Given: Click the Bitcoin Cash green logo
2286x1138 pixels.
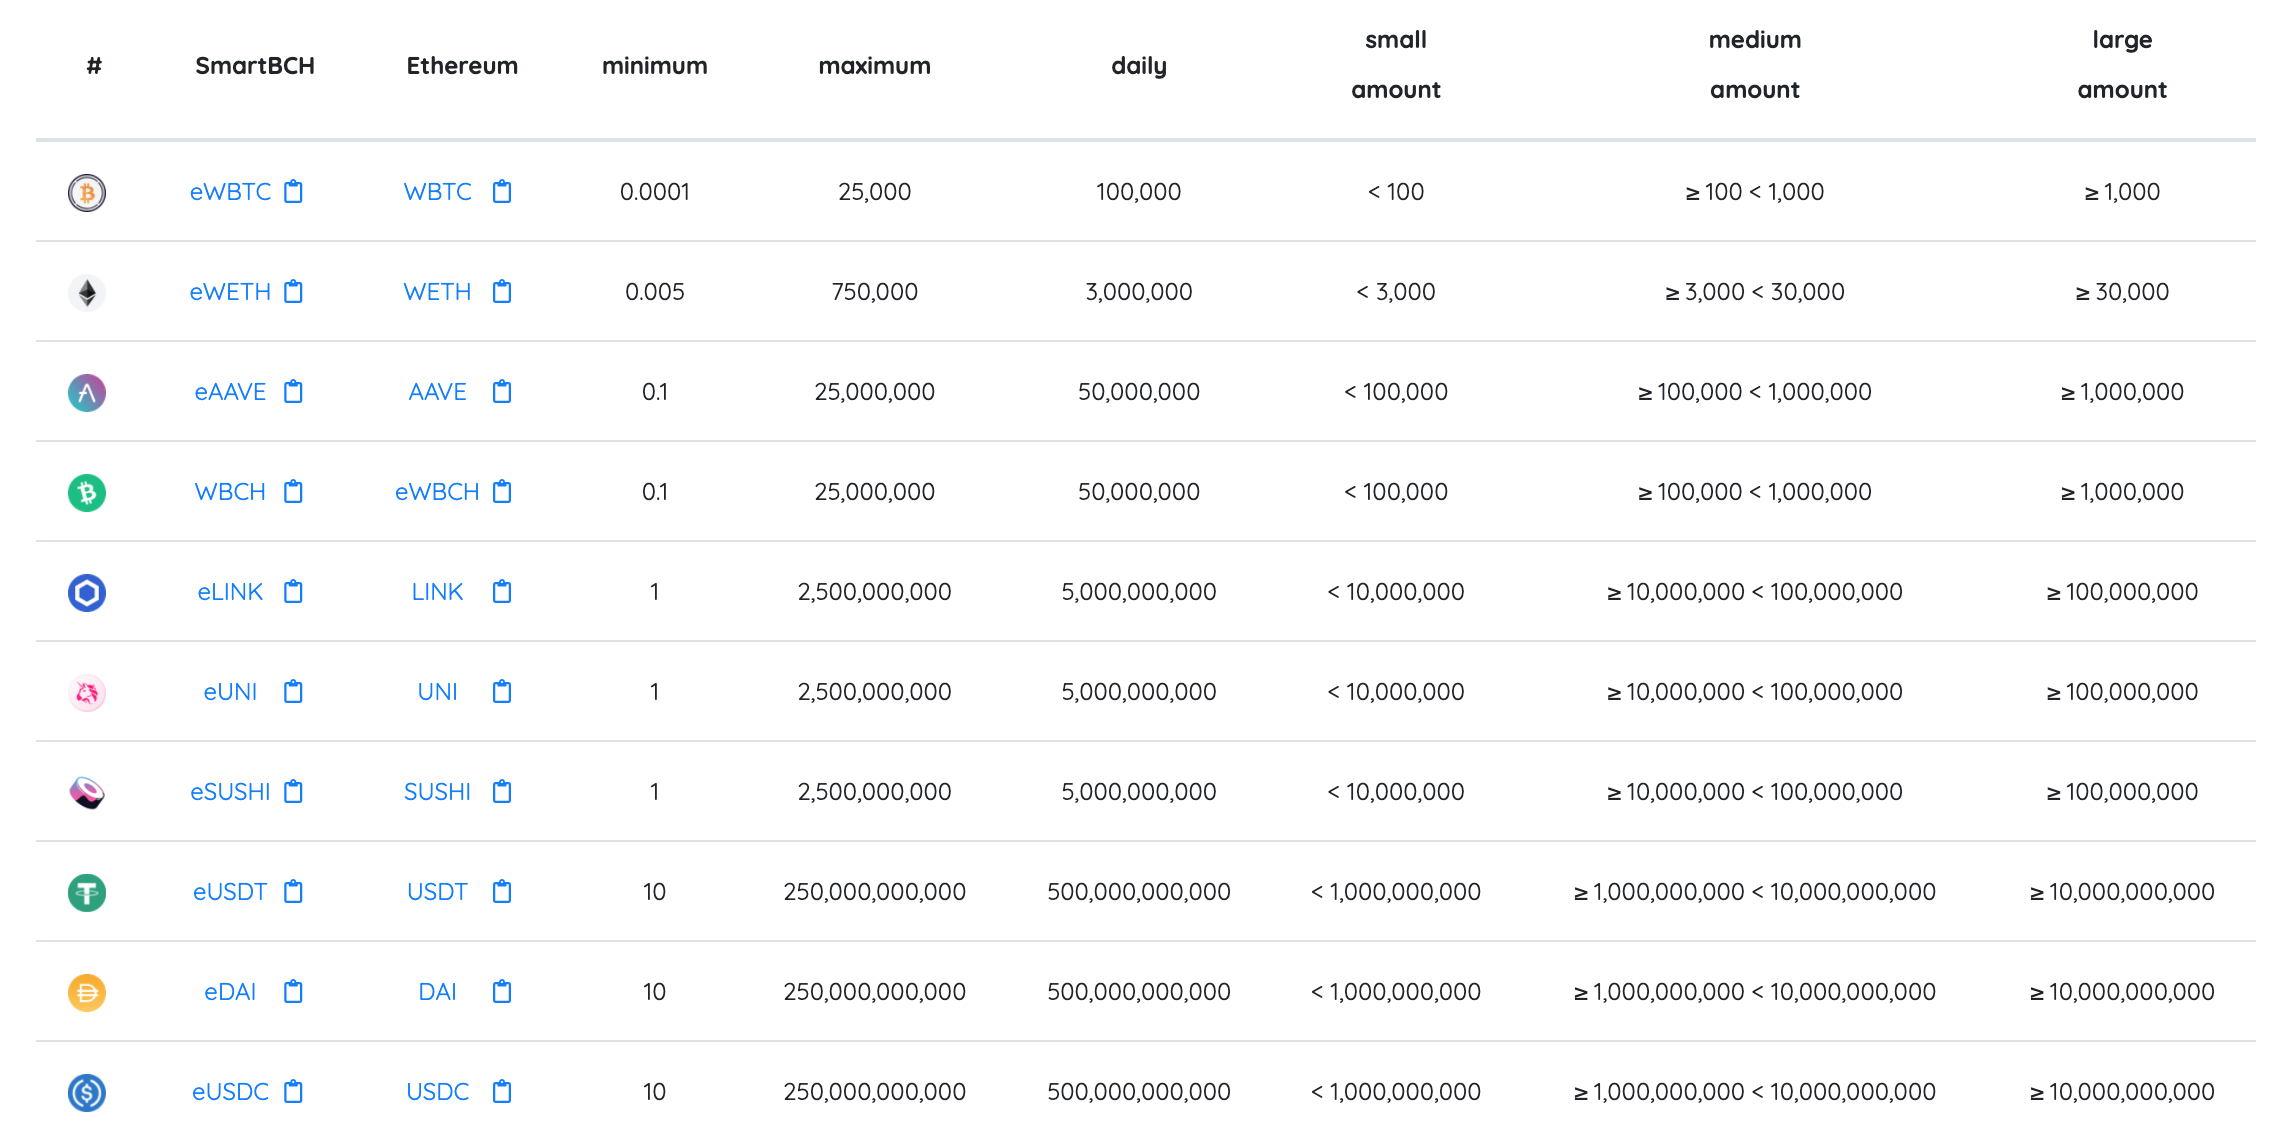Looking at the screenshot, I should pyautogui.click(x=87, y=492).
